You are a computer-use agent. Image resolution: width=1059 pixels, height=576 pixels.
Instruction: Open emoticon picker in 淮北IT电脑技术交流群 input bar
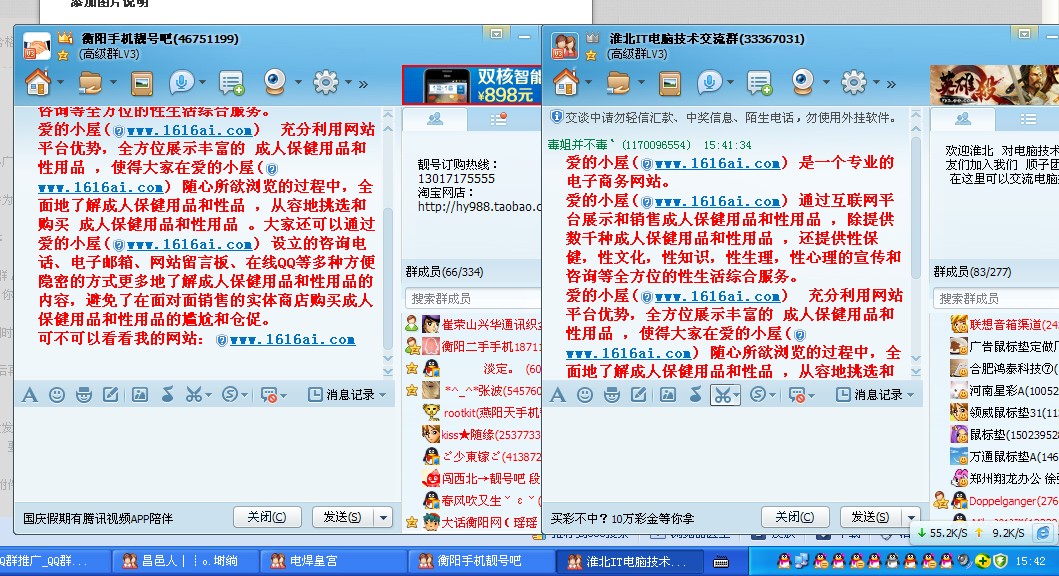pyautogui.click(x=585, y=394)
